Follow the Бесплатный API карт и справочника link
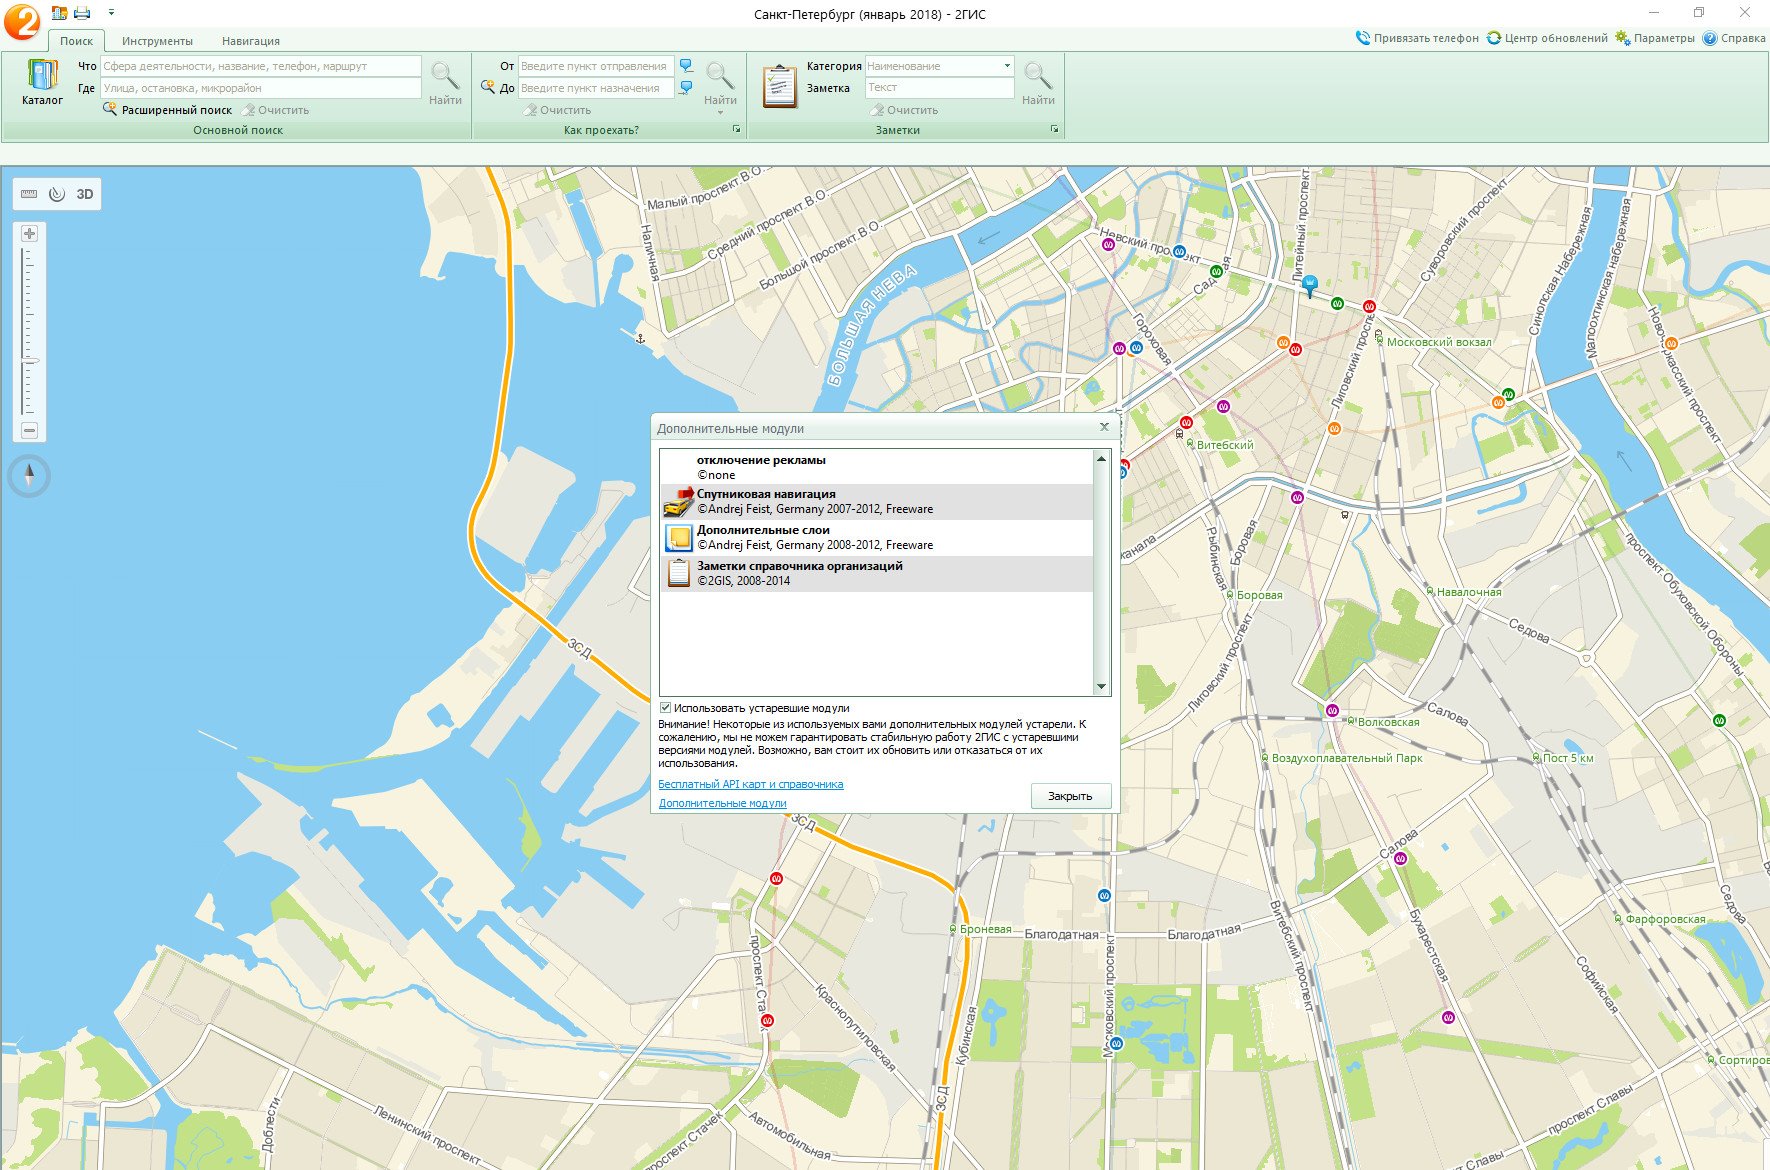This screenshot has height=1170, width=1770. (750, 784)
